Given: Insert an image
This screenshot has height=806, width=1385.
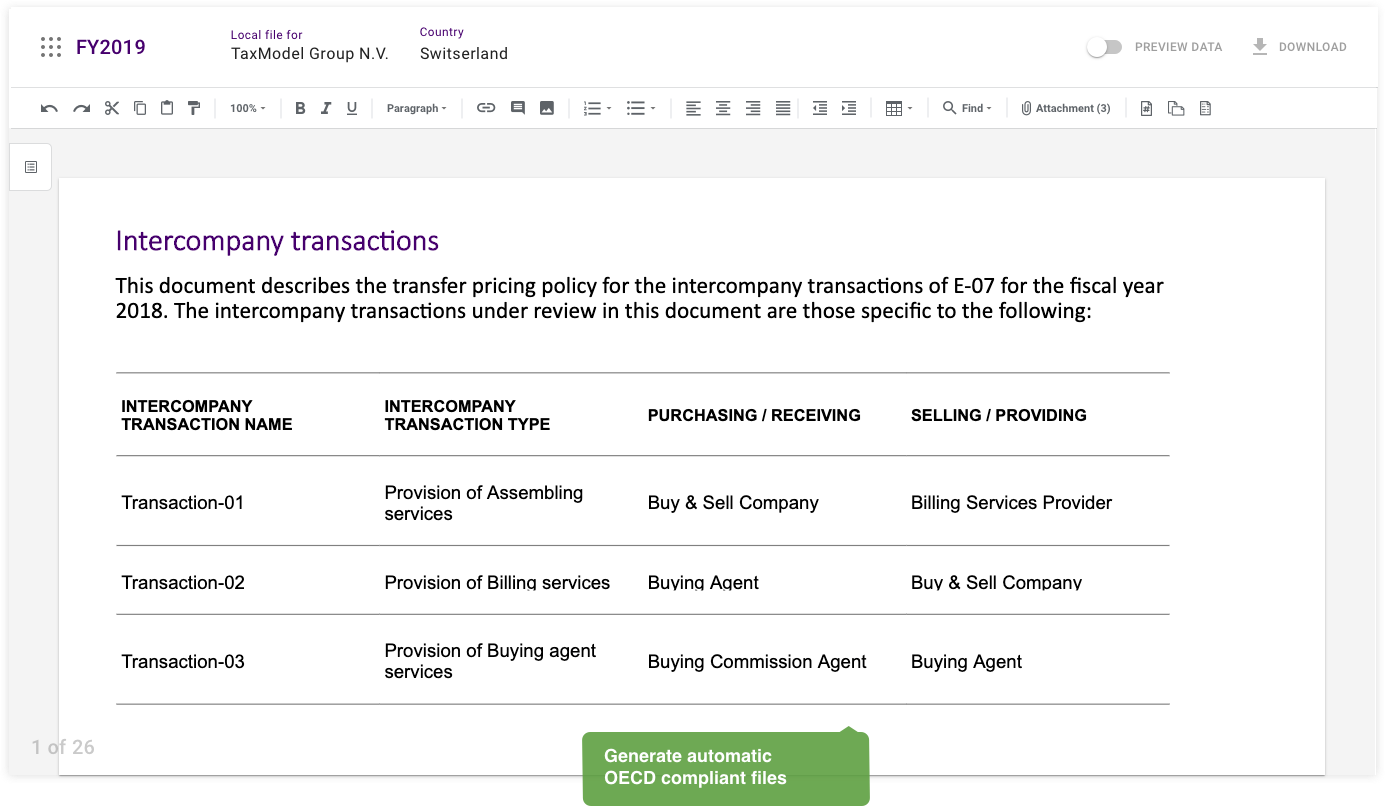Looking at the screenshot, I should [x=547, y=108].
